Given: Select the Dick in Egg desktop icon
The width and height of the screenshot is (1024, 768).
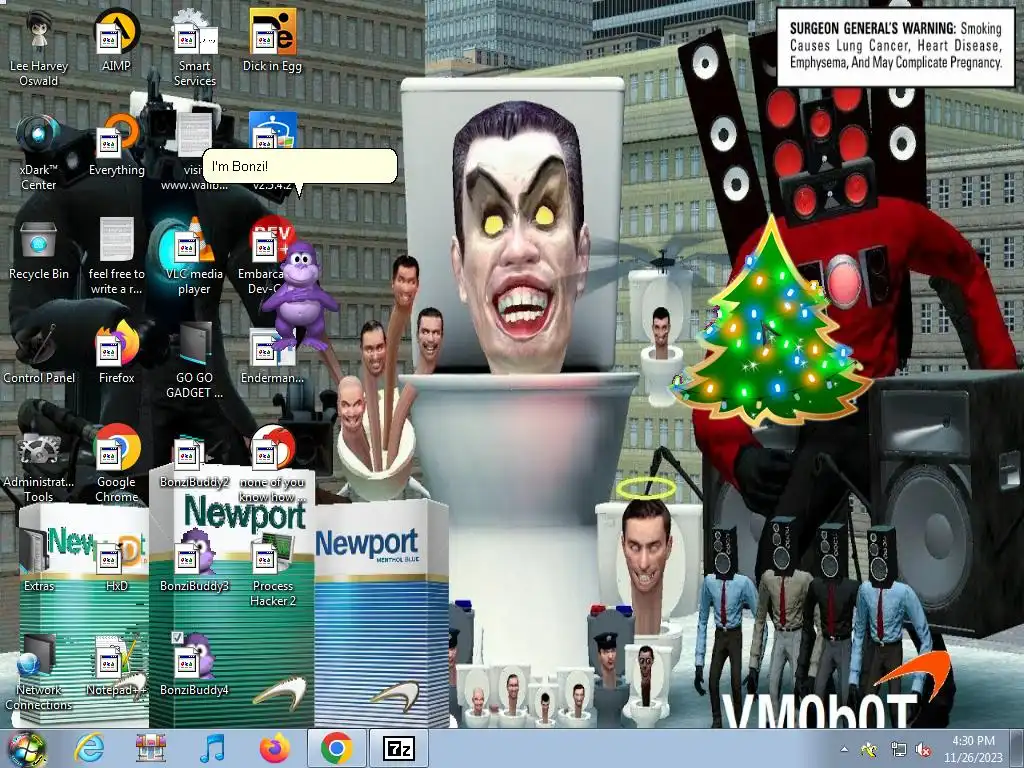Looking at the screenshot, I should pos(272,40).
